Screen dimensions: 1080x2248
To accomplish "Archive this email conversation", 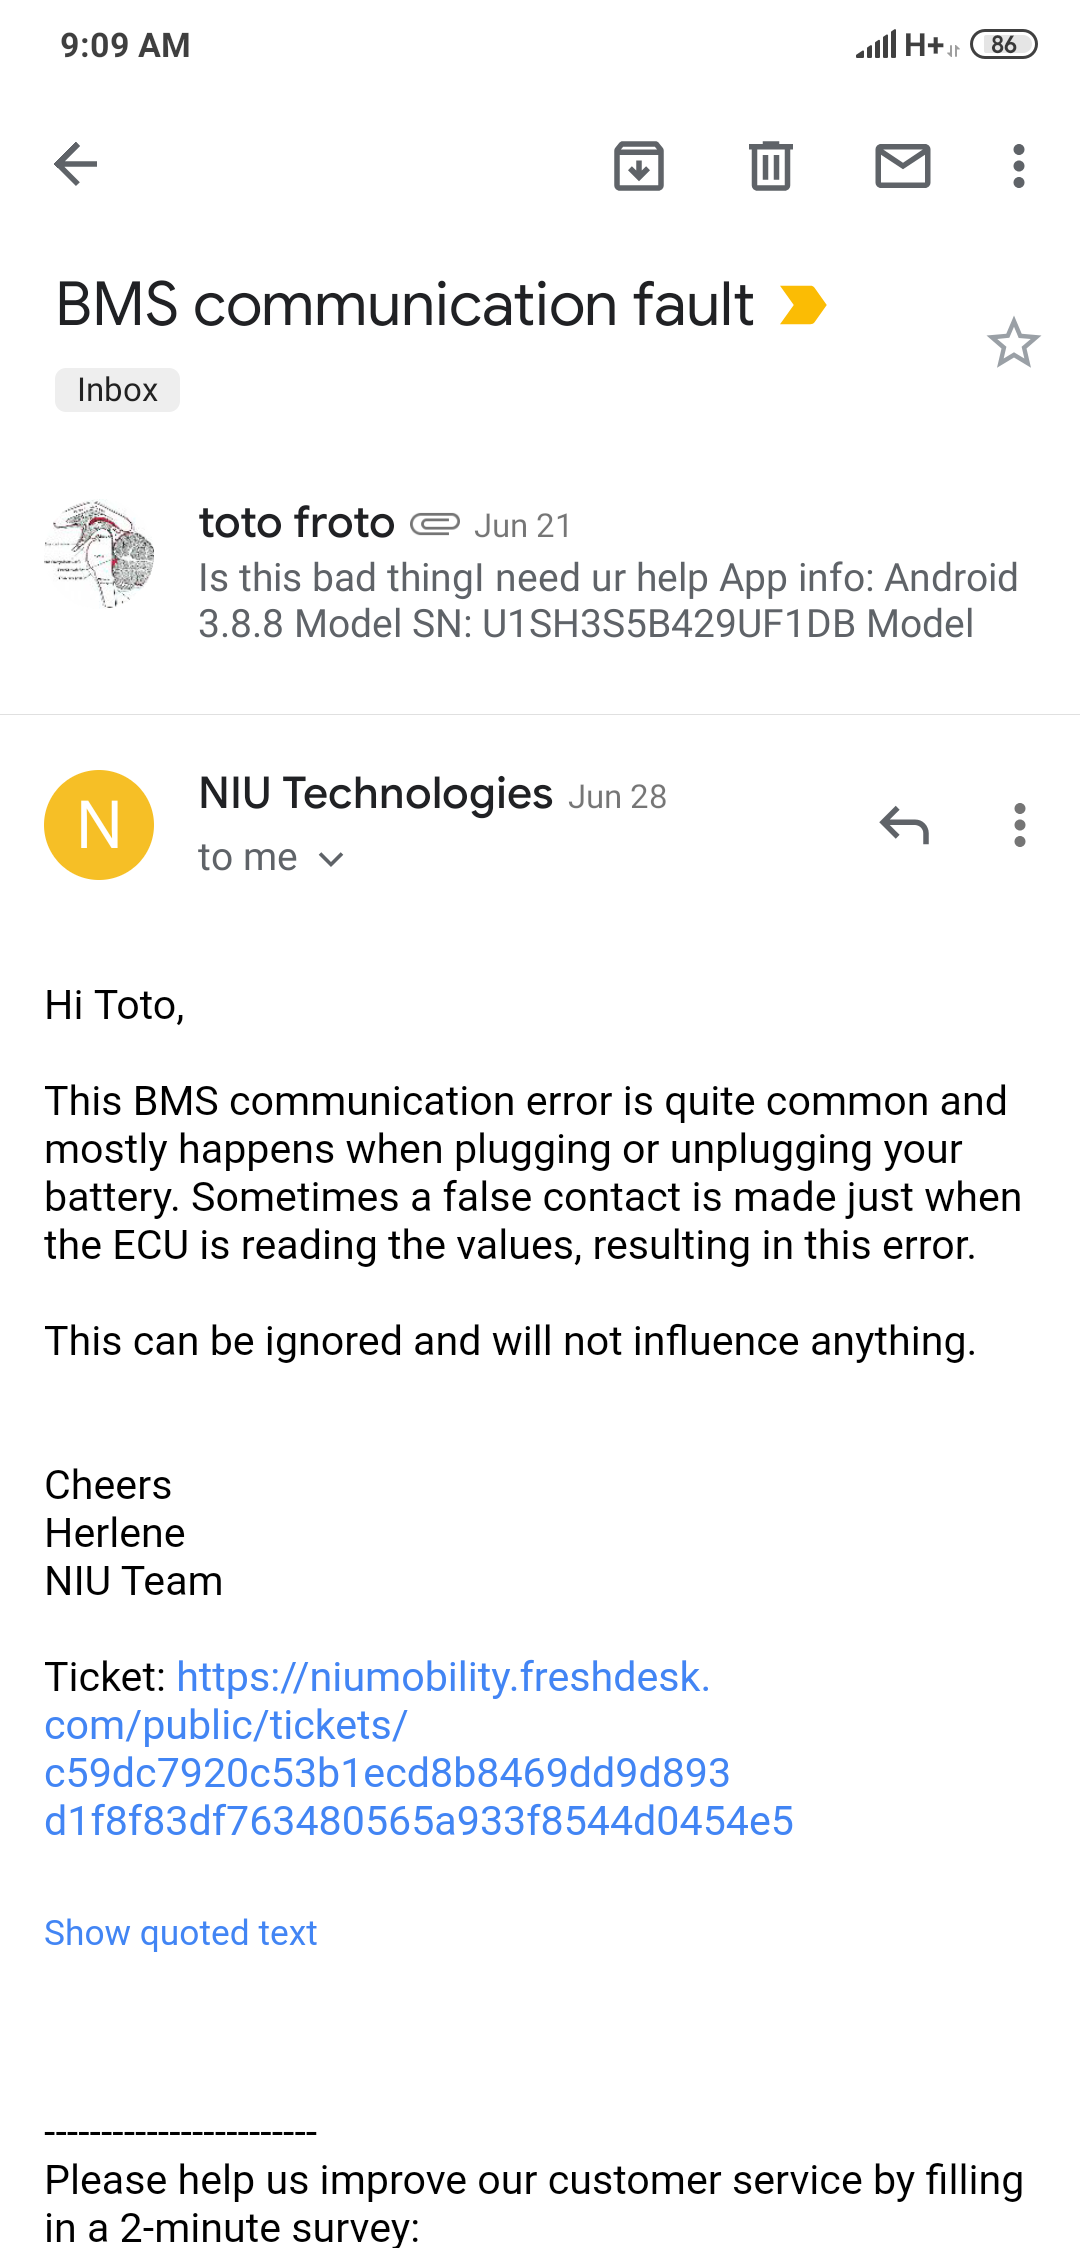I will pos(639,166).
